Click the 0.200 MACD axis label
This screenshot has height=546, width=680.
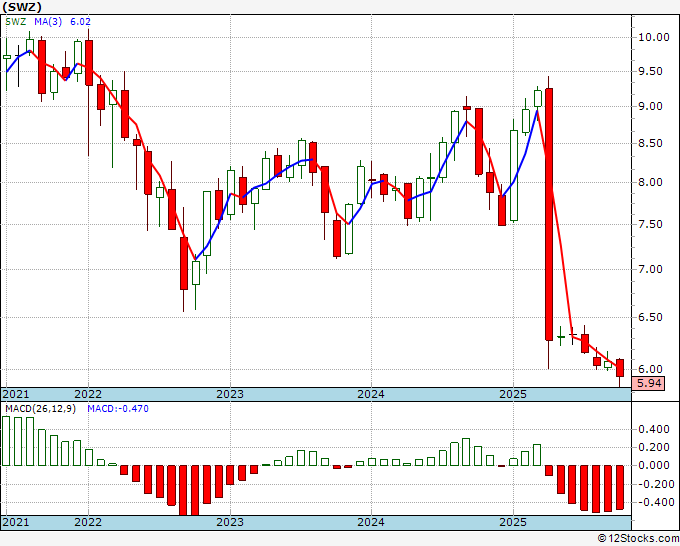point(654,448)
